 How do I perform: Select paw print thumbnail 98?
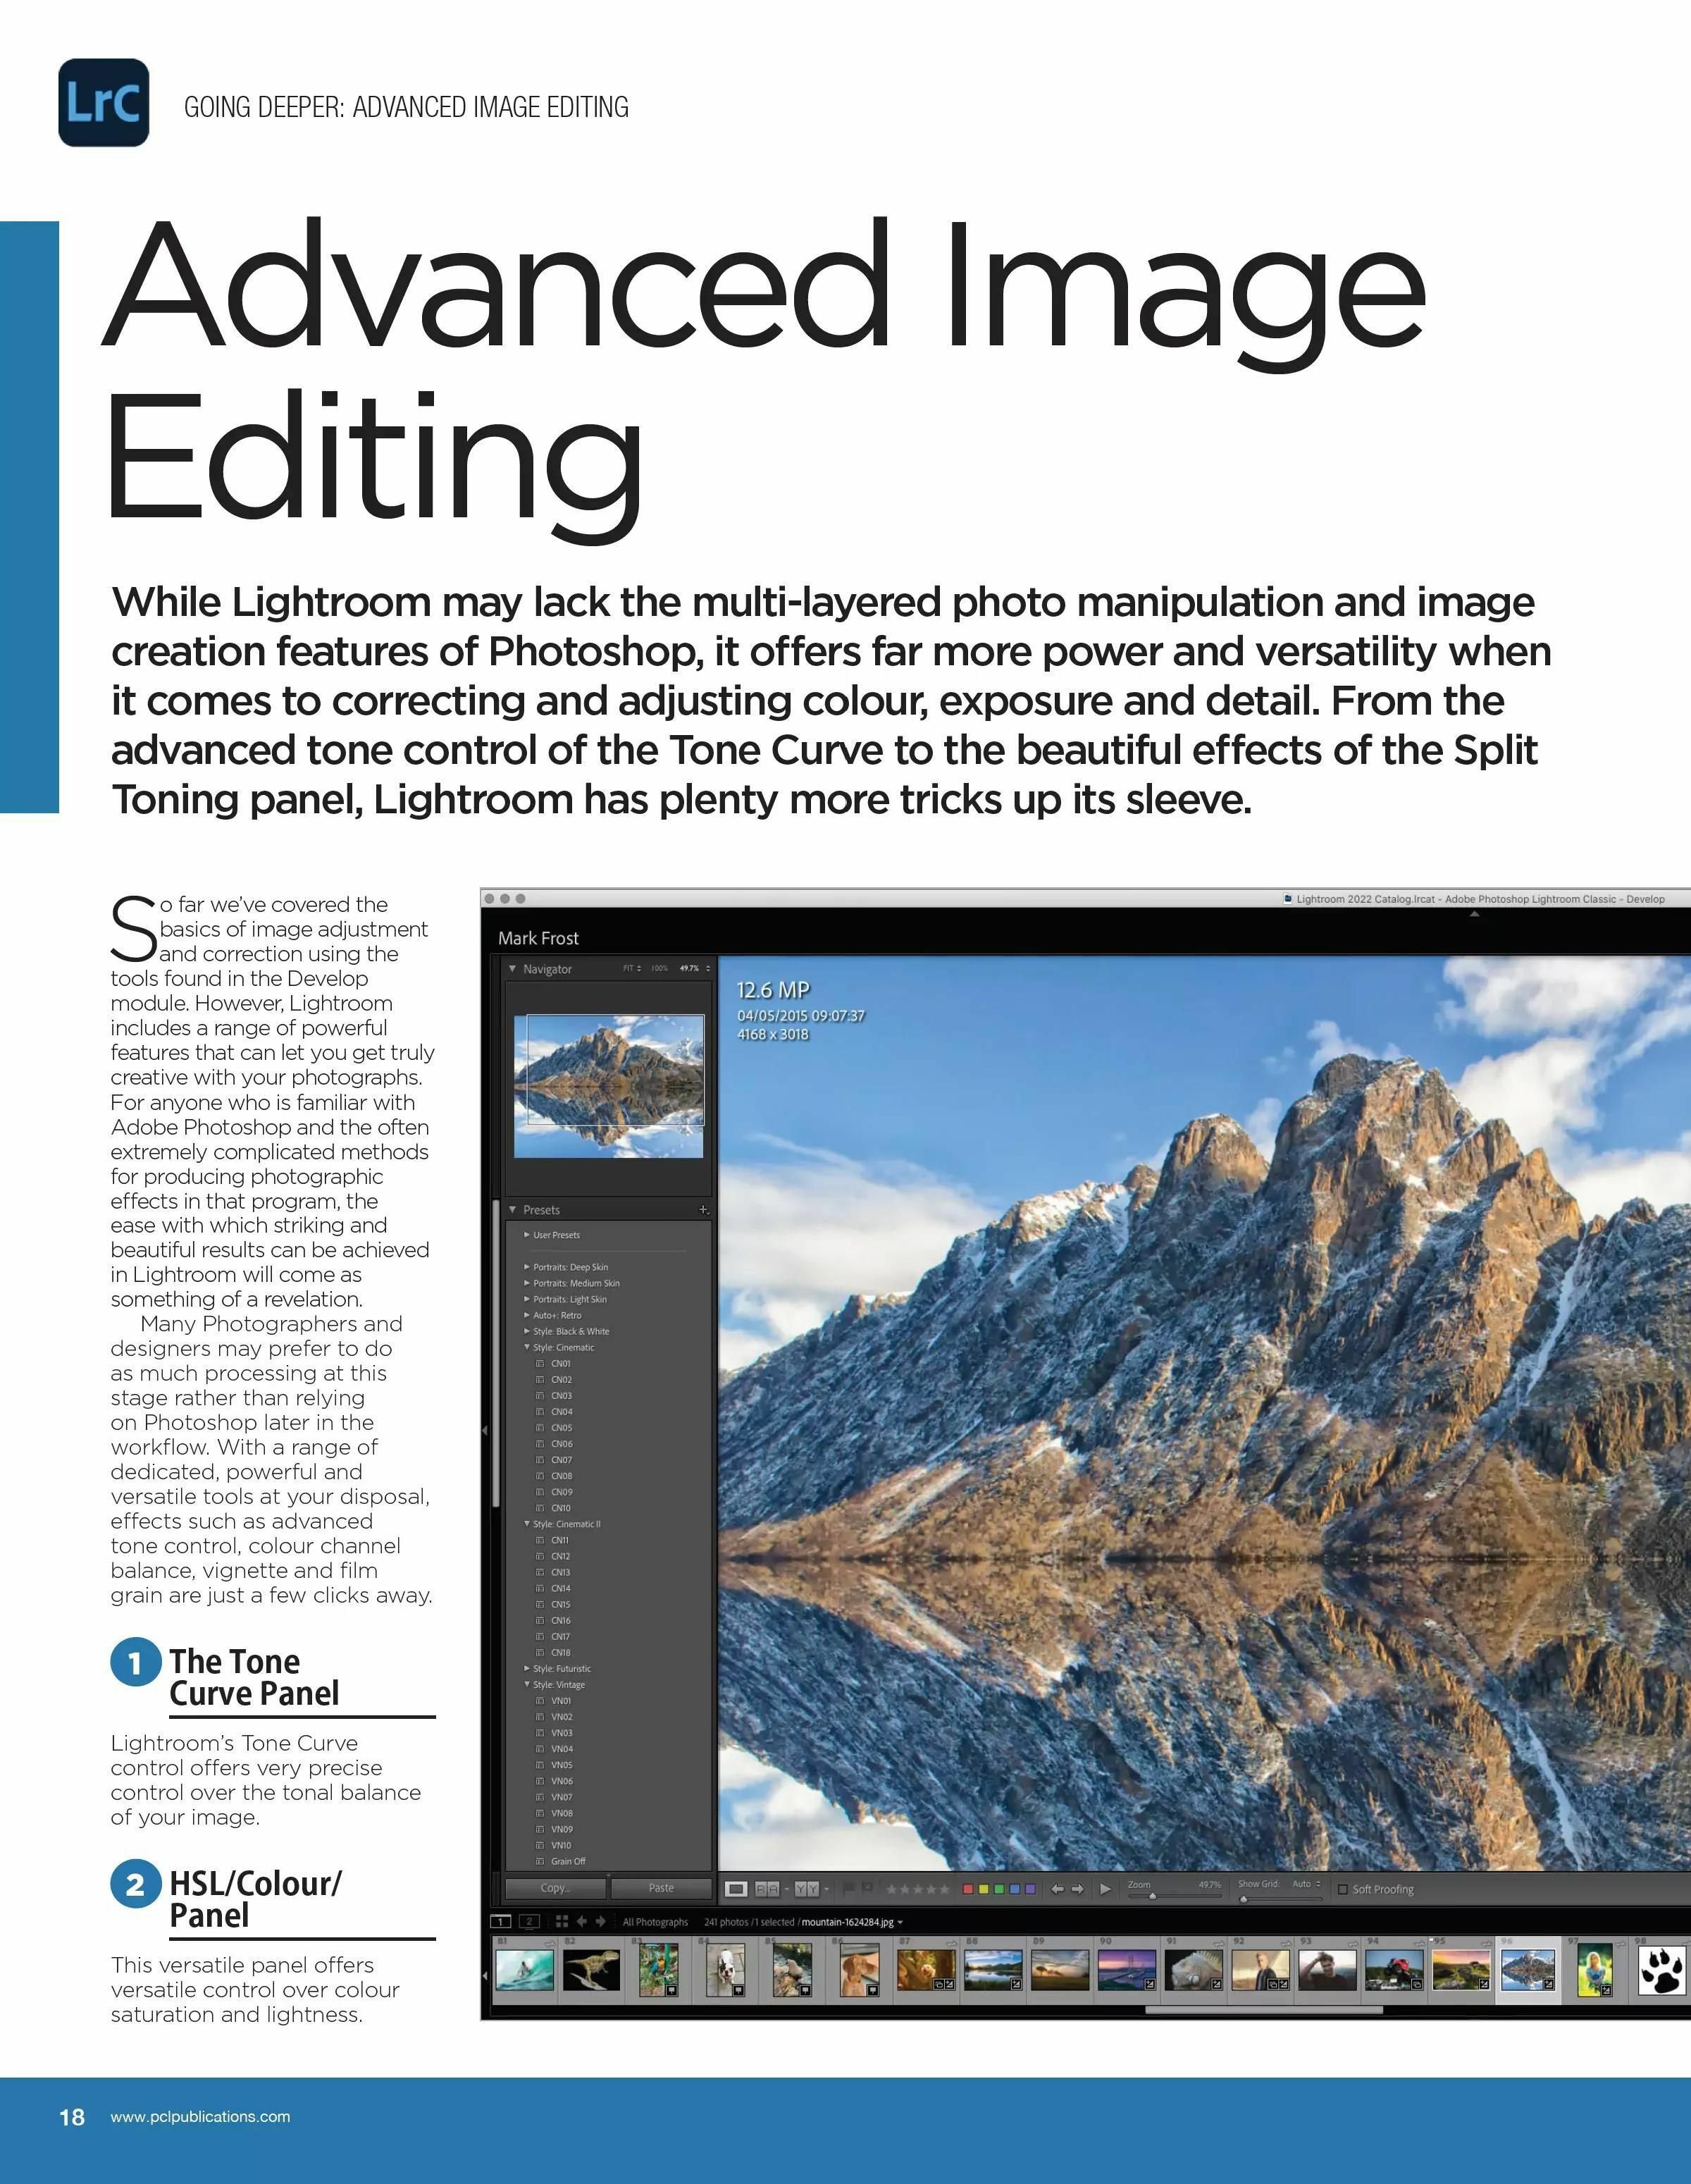coord(1662,1970)
